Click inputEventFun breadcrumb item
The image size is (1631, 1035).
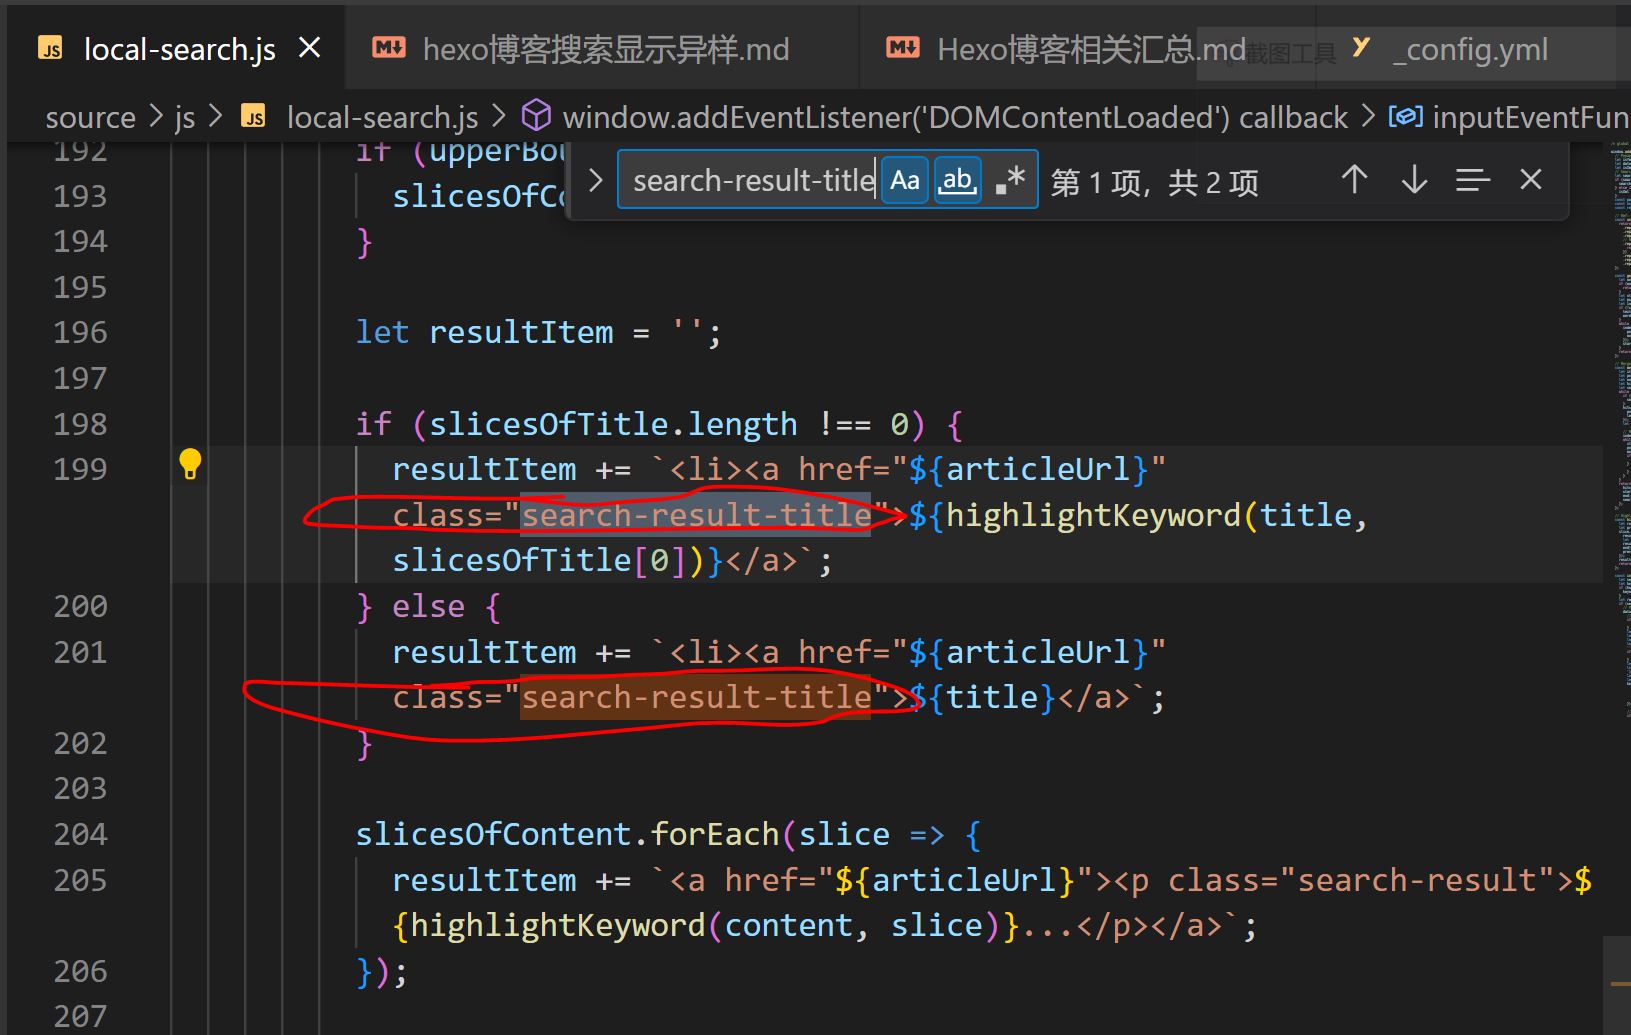[1530, 118]
